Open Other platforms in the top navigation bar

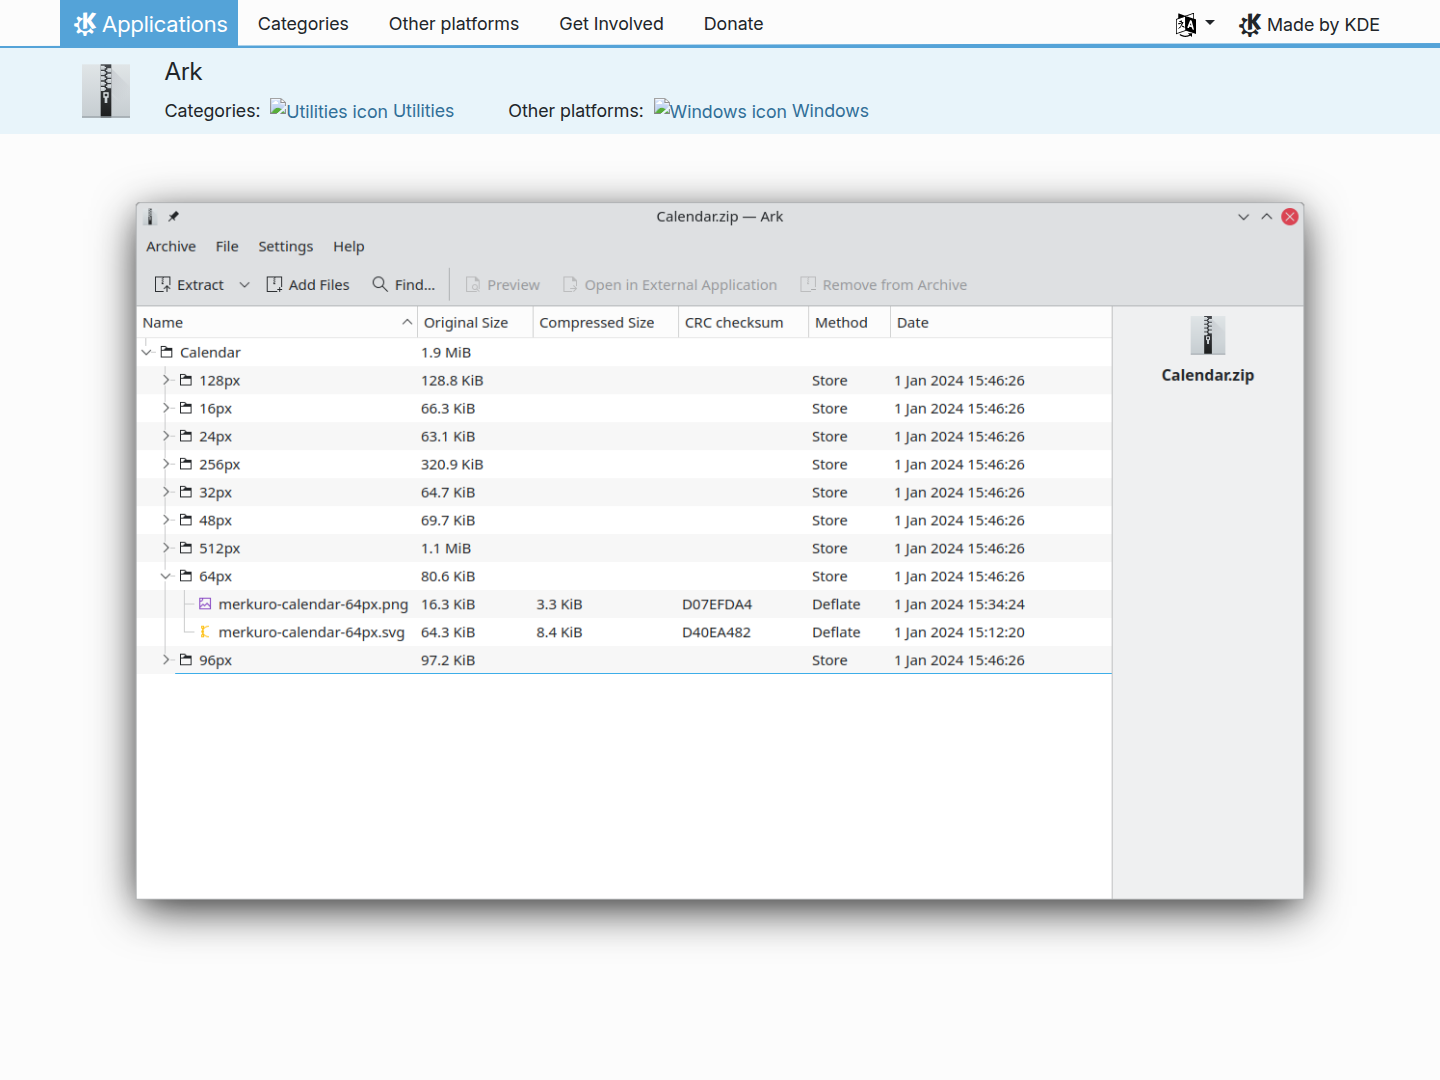[x=454, y=24]
